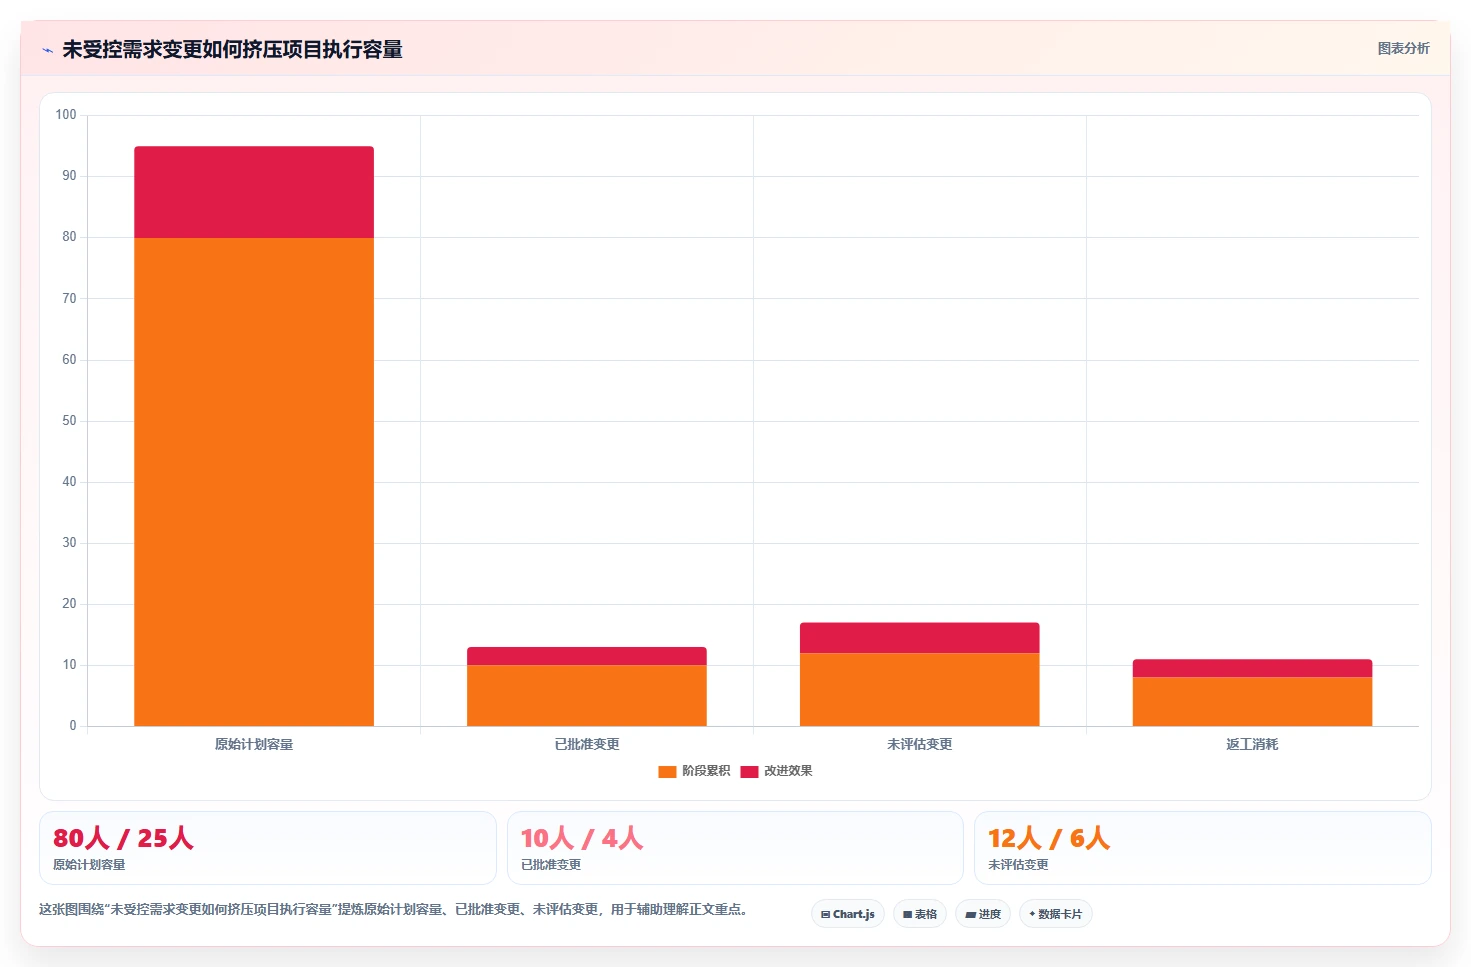Click the 原始计划容量 x-axis label
The width and height of the screenshot is (1471, 967).
tap(254, 744)
